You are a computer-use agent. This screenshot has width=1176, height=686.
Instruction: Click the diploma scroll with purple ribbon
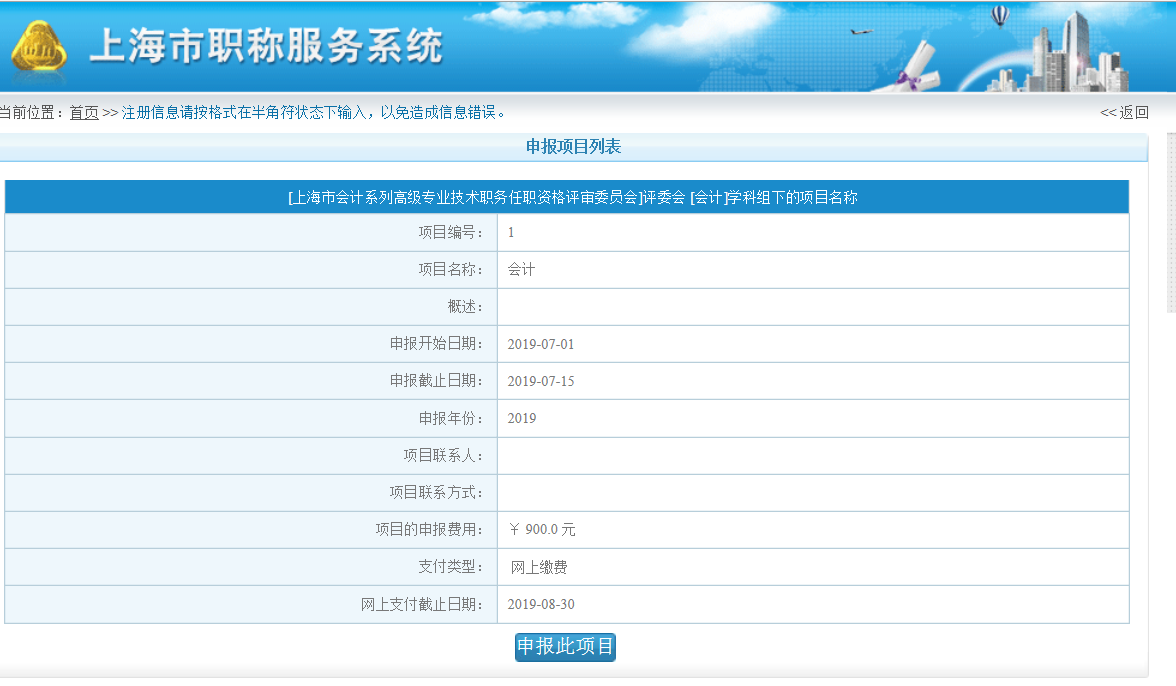(x=918, y=70)
